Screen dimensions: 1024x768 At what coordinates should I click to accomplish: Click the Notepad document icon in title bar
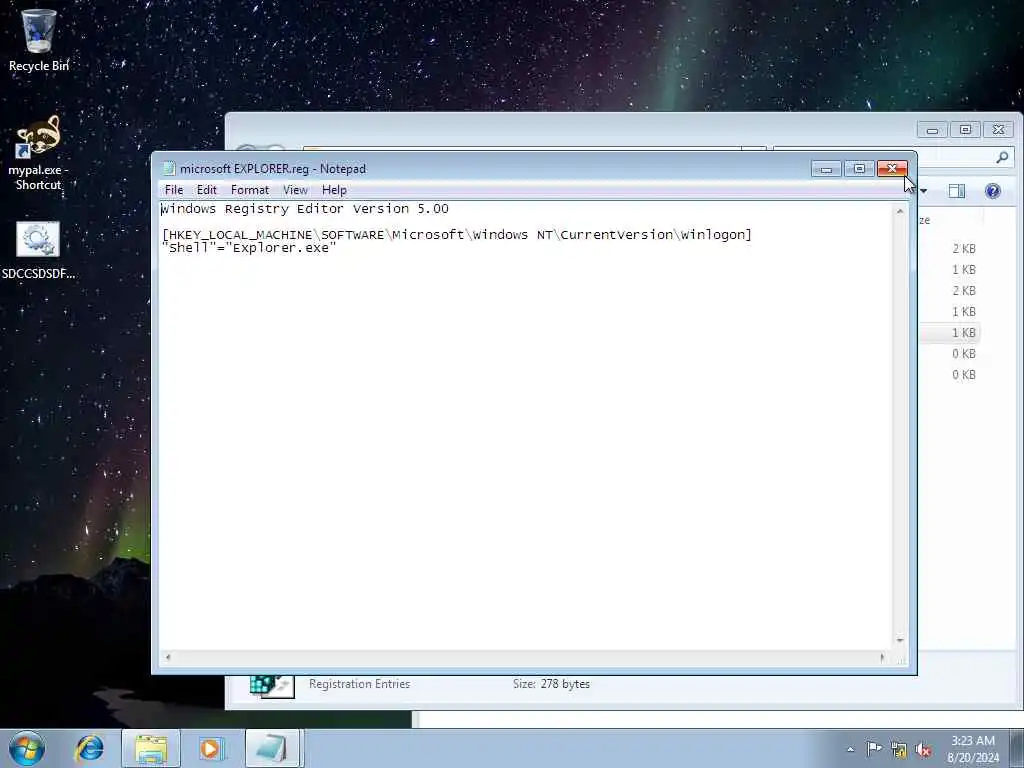169,168
